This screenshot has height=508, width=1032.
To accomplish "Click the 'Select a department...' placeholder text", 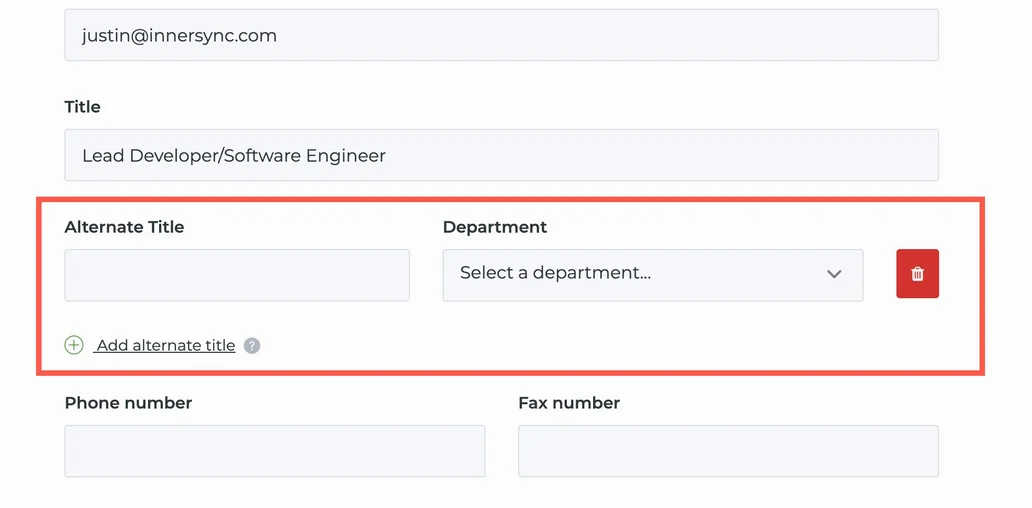I will point(555,273).
